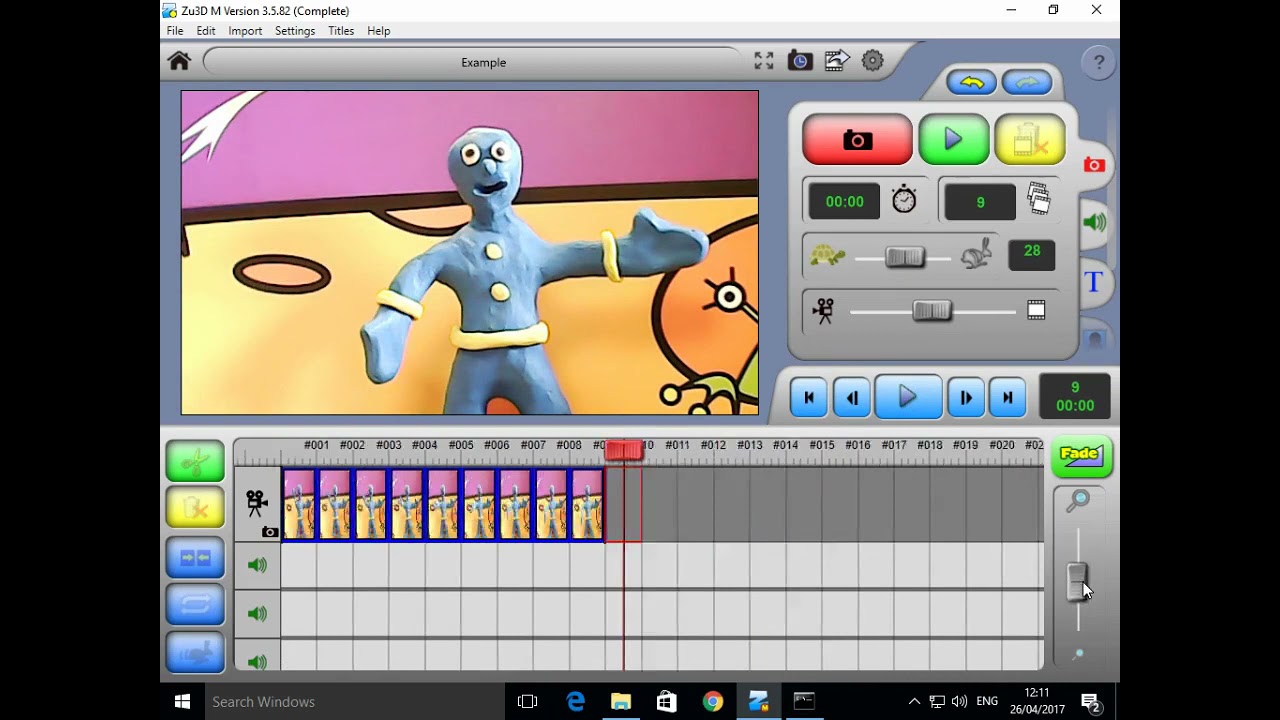Image resolution: width=1280 pixels, height=720 pixels.
Task: Undo the last action
Action: point(972,83)
